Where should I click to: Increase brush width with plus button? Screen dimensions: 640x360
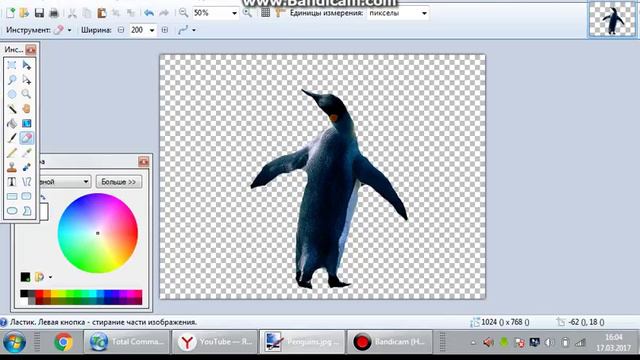tap(165, 30)
